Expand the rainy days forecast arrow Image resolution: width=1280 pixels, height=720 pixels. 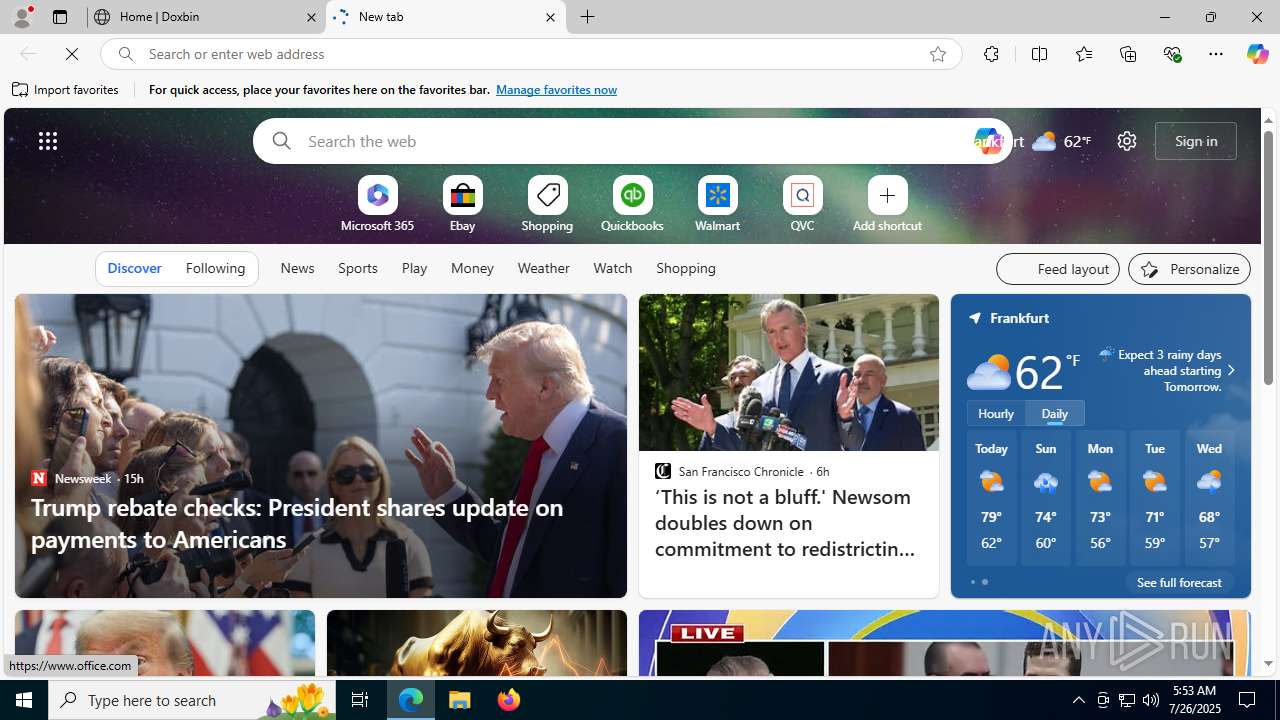[1230, 370]
